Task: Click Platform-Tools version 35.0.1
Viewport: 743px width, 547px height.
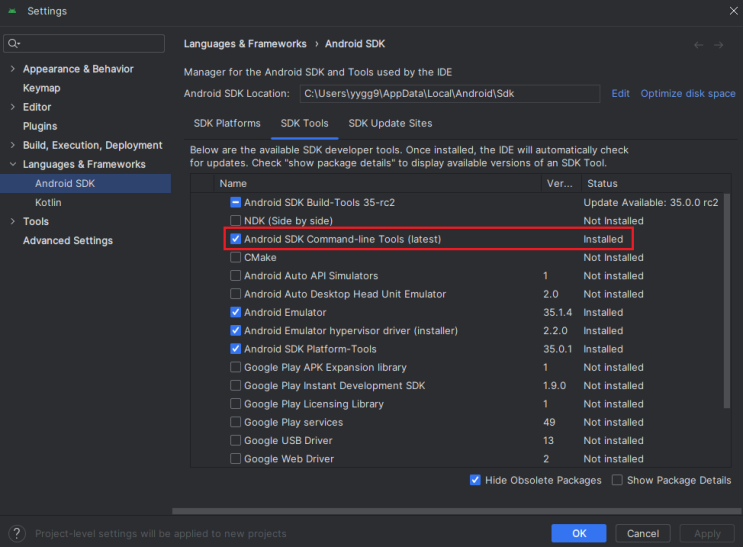Action: [557, 349]
